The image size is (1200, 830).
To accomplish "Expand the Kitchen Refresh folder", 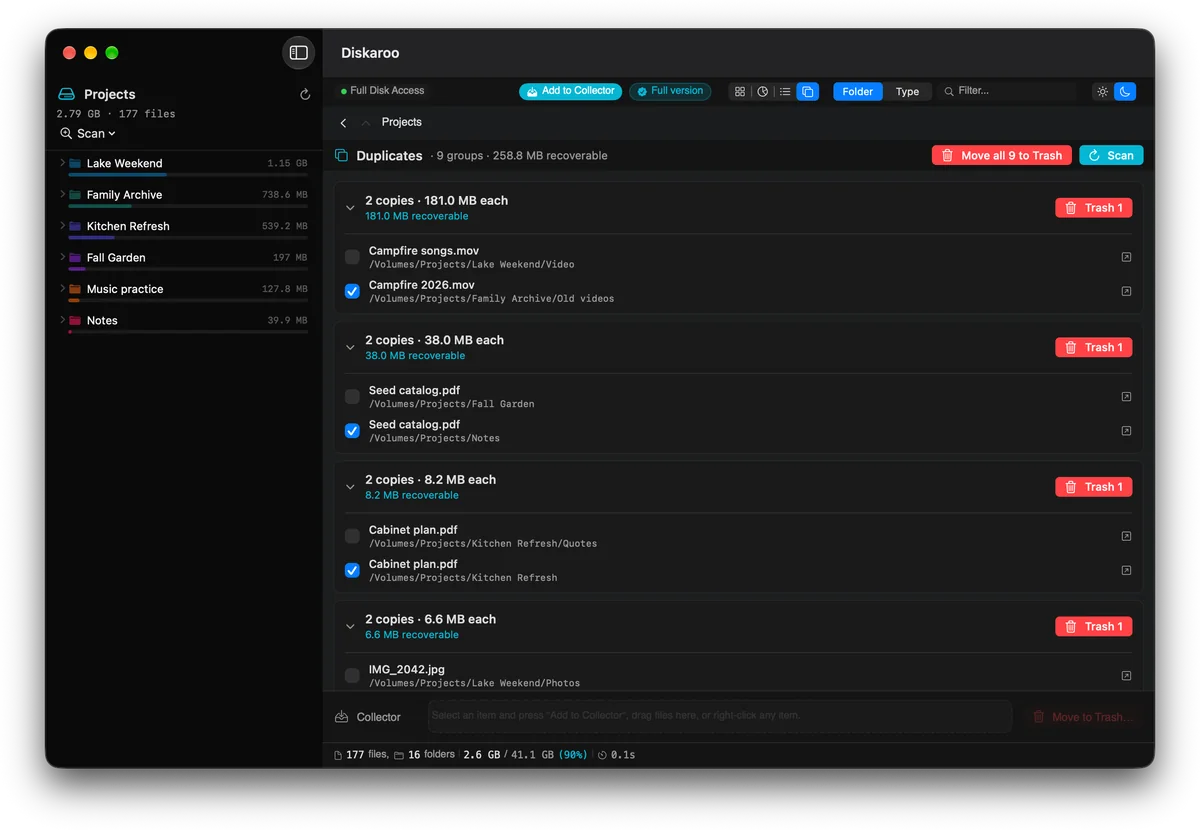I will [x=62, y=226].
